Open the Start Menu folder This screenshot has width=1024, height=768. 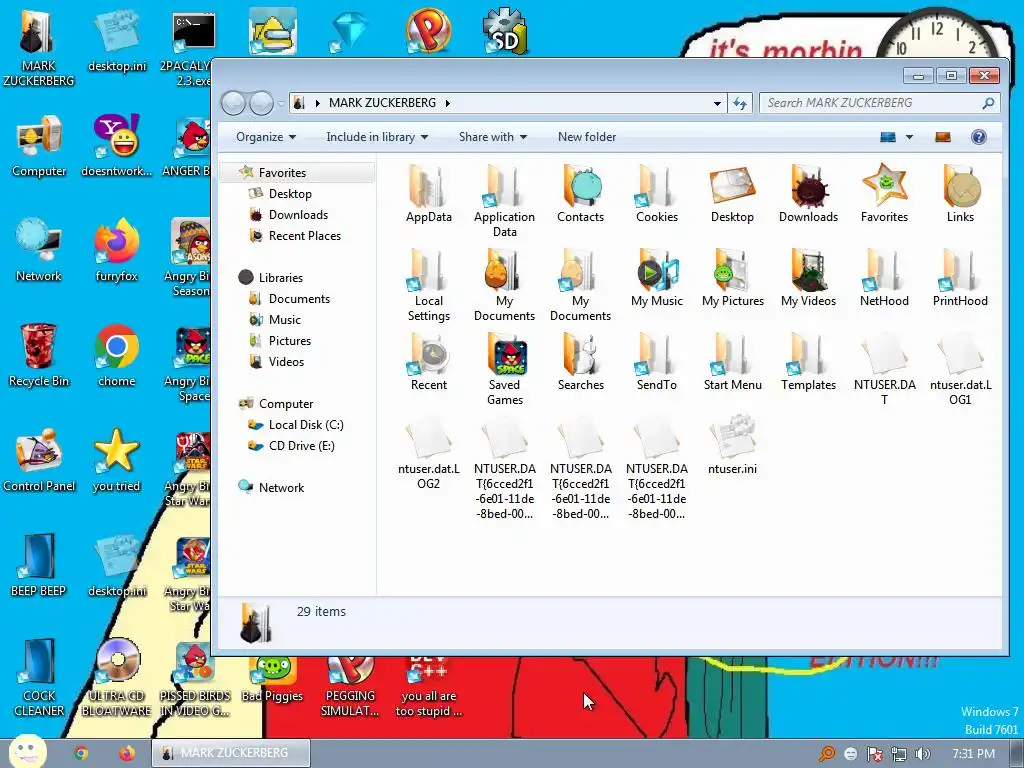(x=733, y=362)
